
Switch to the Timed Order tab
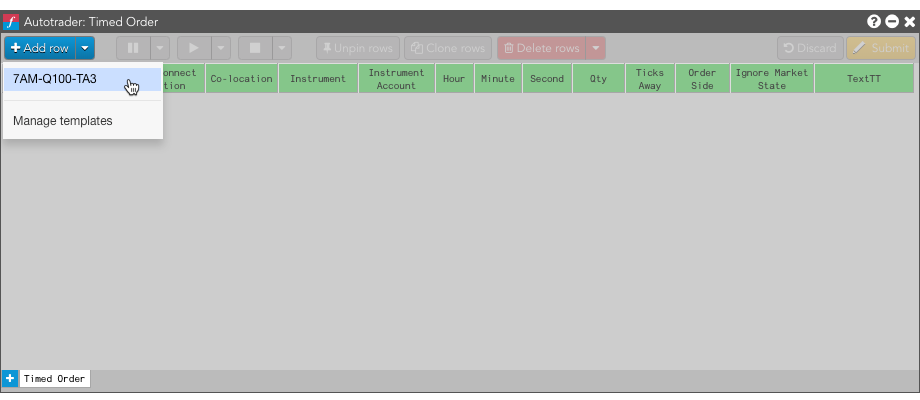pyautogui.click(x=55, y=379)
